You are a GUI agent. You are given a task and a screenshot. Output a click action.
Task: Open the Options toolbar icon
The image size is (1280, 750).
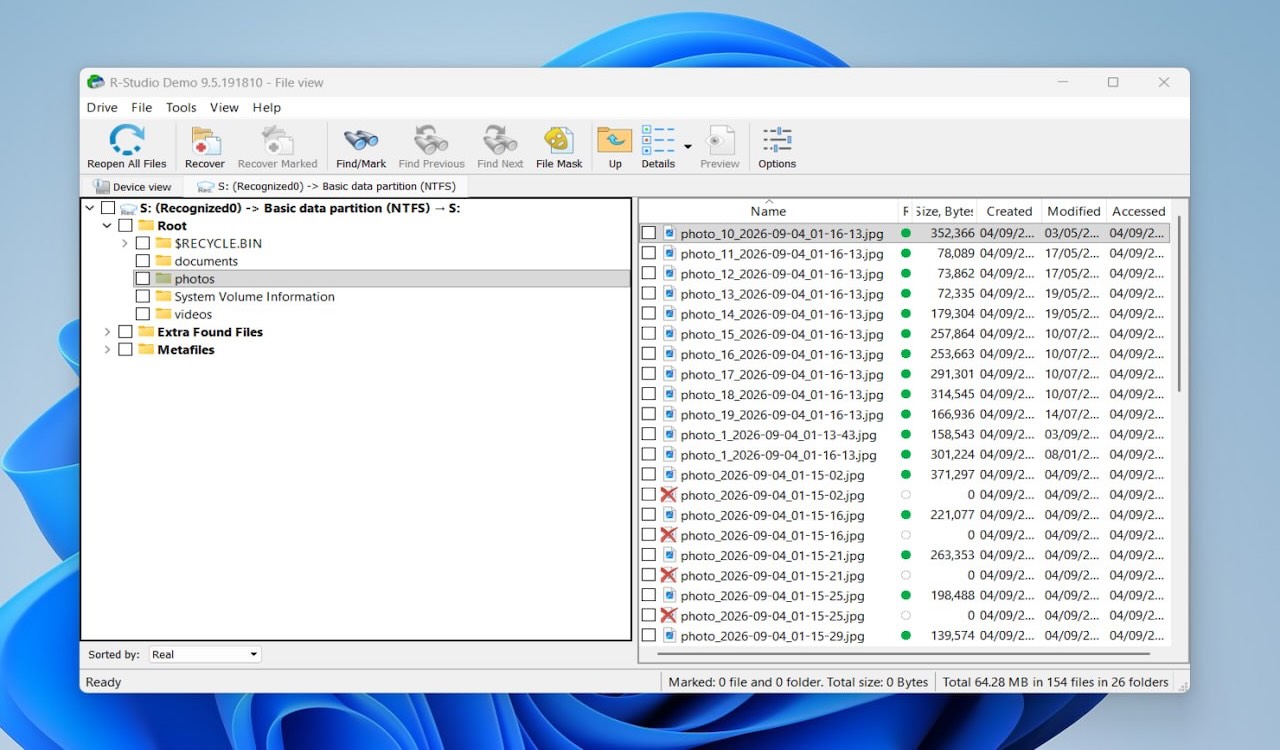[777, 140]
